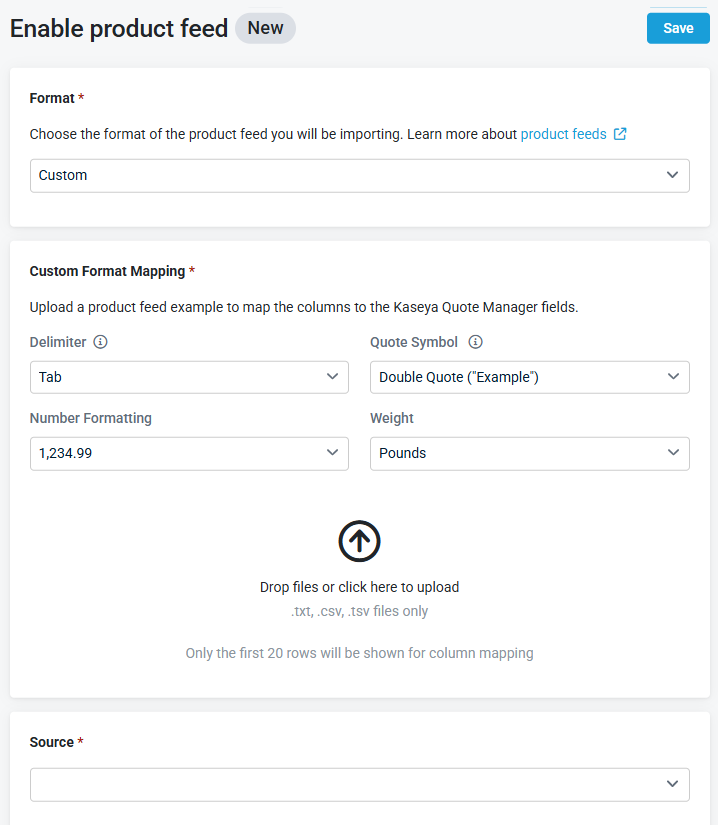Click the Quote Symbol info icon

pyautogui.click(x=476, y=342)
